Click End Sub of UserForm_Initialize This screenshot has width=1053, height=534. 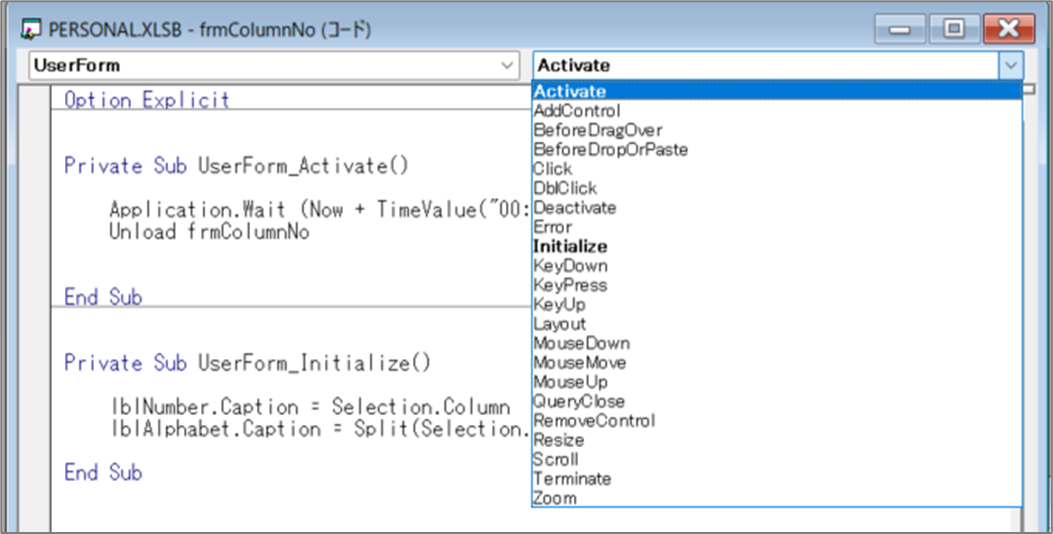[103, 473]
